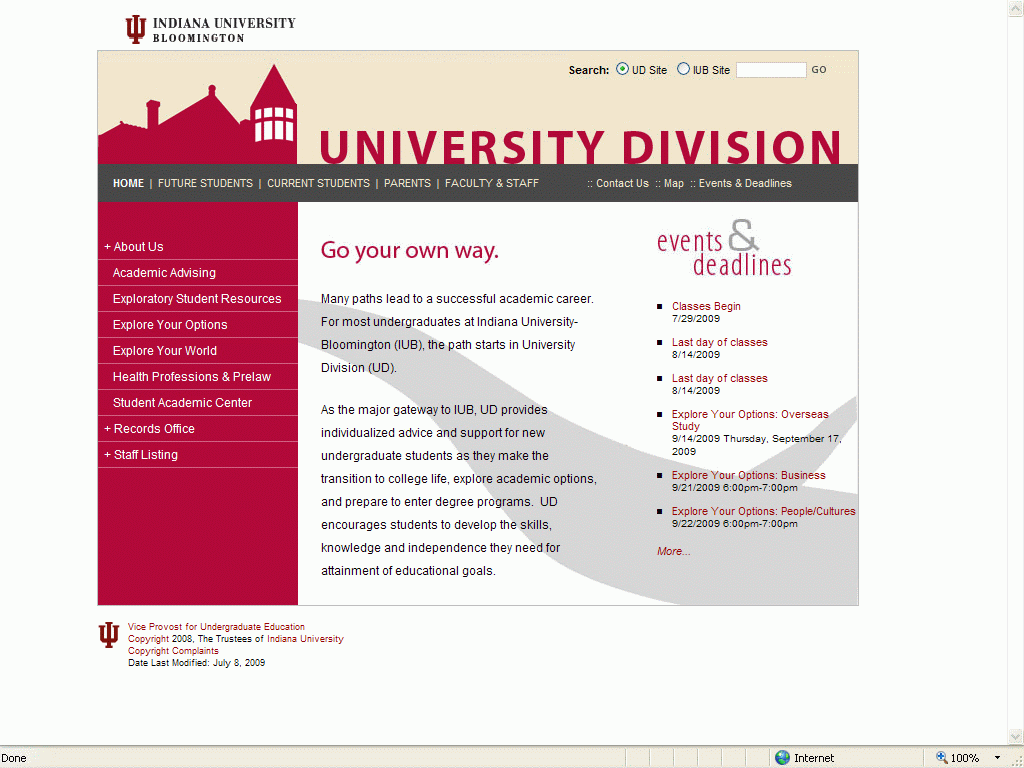Viewport: 1024px width, 768px height.
Task: Open Explore Your Options: People/Cultures event
Action: (x=763, y=511)
